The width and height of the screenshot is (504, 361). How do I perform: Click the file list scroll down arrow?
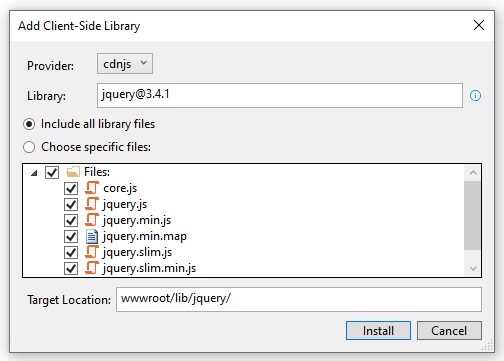[473, 268]
